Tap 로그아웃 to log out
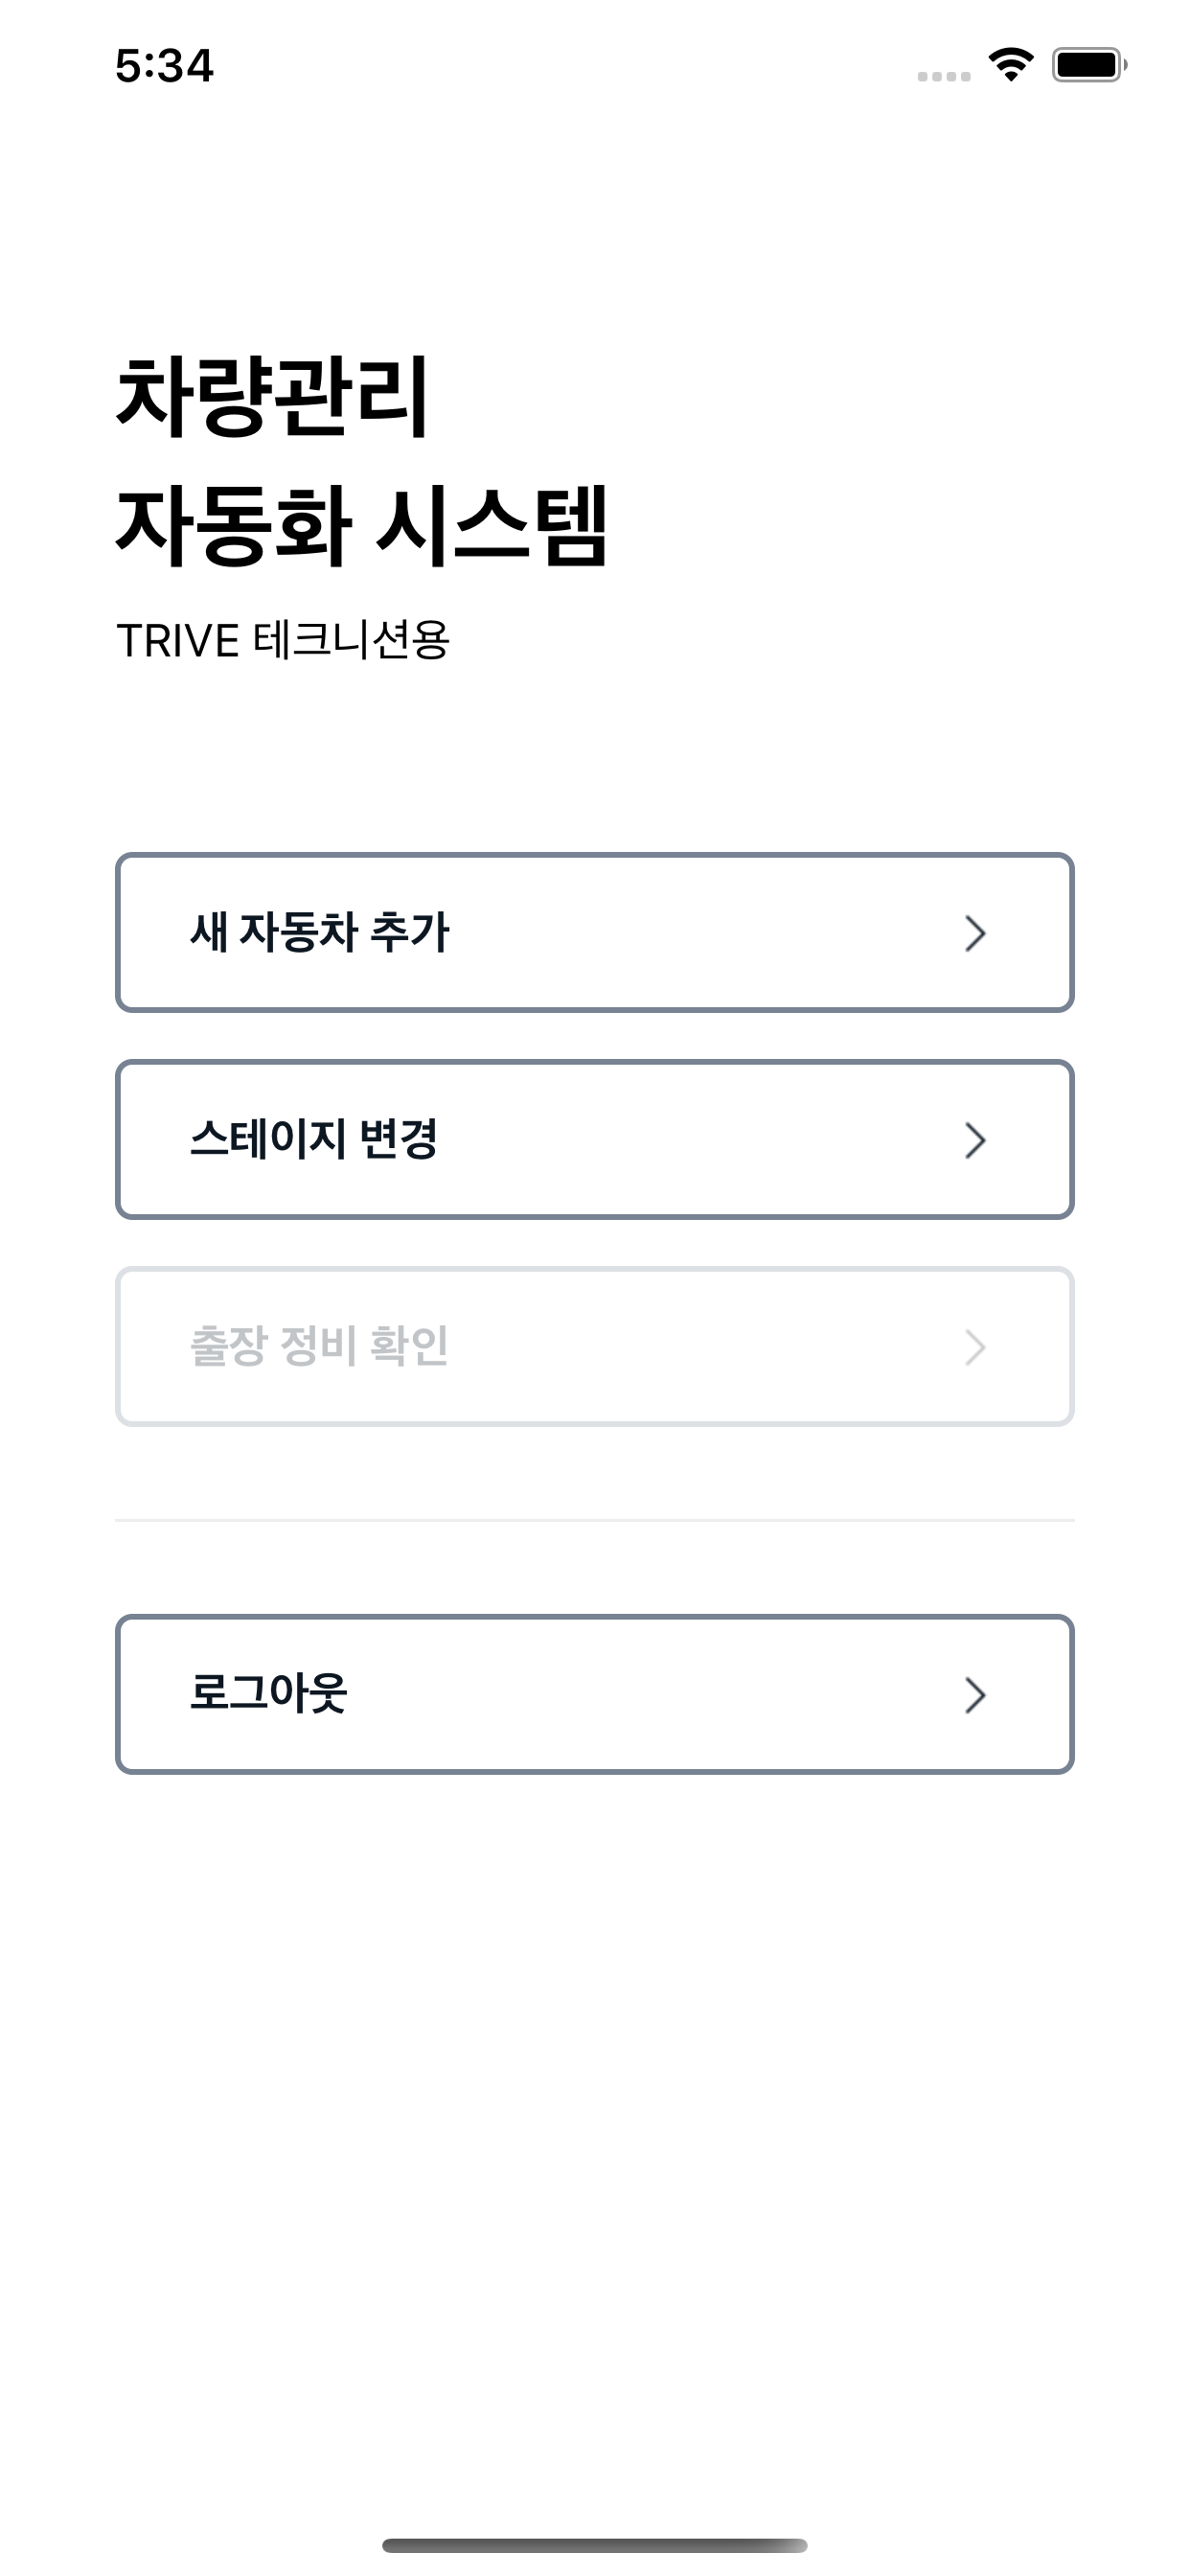Viewport: 1190px width, 2576px height. click(x=594, y=1694)
